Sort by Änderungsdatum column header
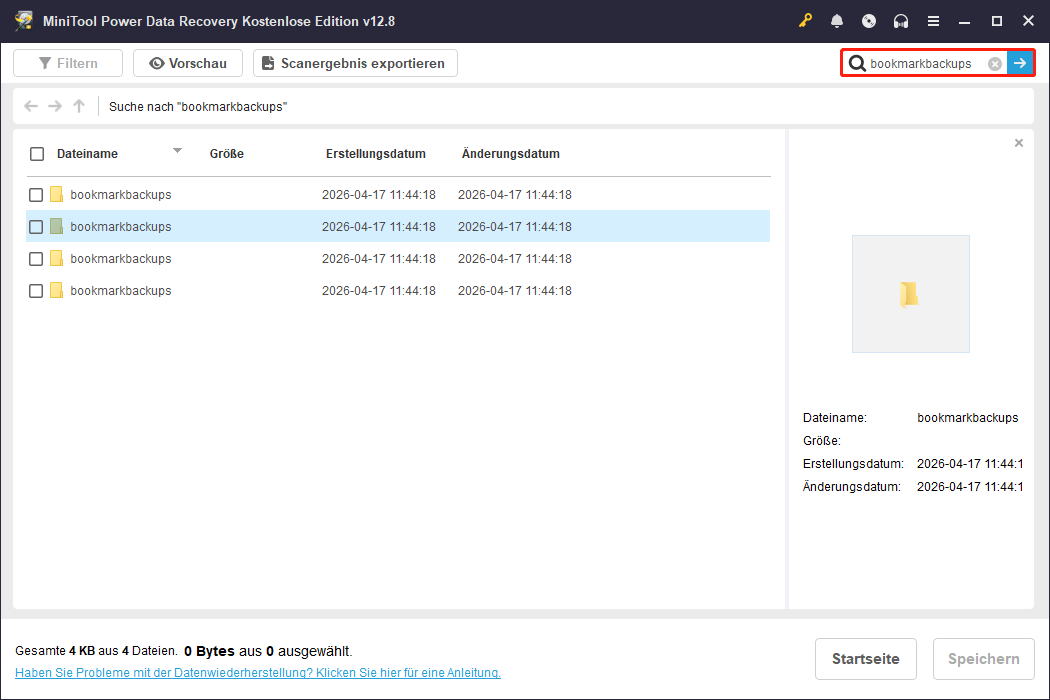Viewport: 1050px width, 700px height. (510, 153)
